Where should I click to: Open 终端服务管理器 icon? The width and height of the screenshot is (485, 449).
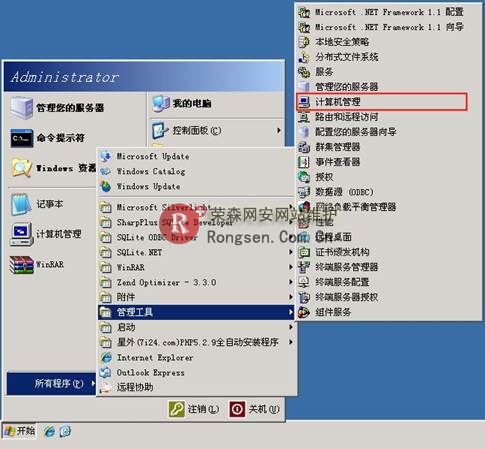click(x=304, y=267)
